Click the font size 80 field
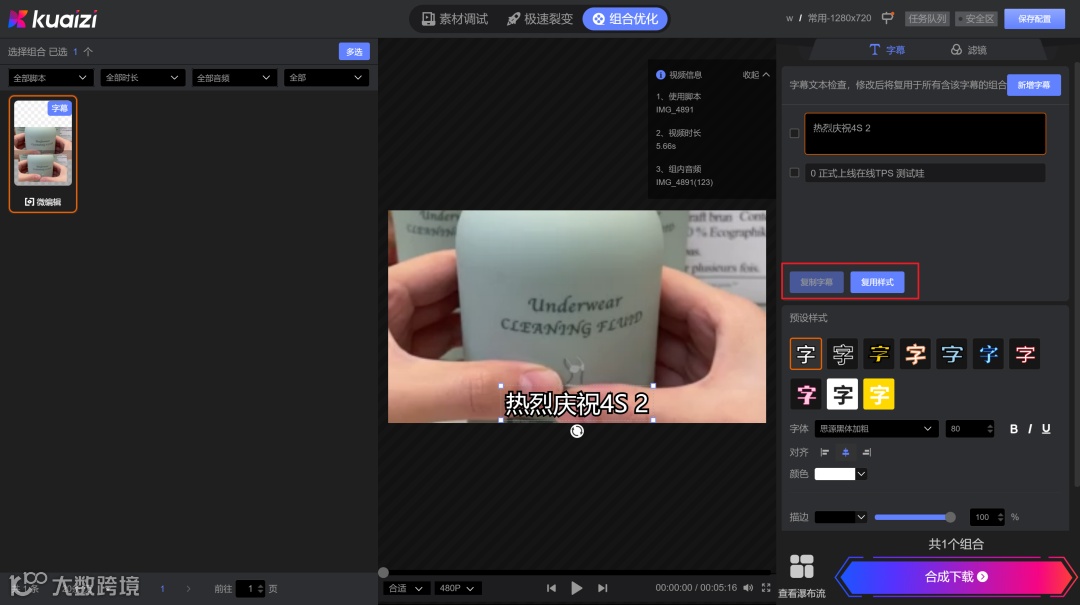This screenshot has width=1080, height=605. tap(969, 429)
